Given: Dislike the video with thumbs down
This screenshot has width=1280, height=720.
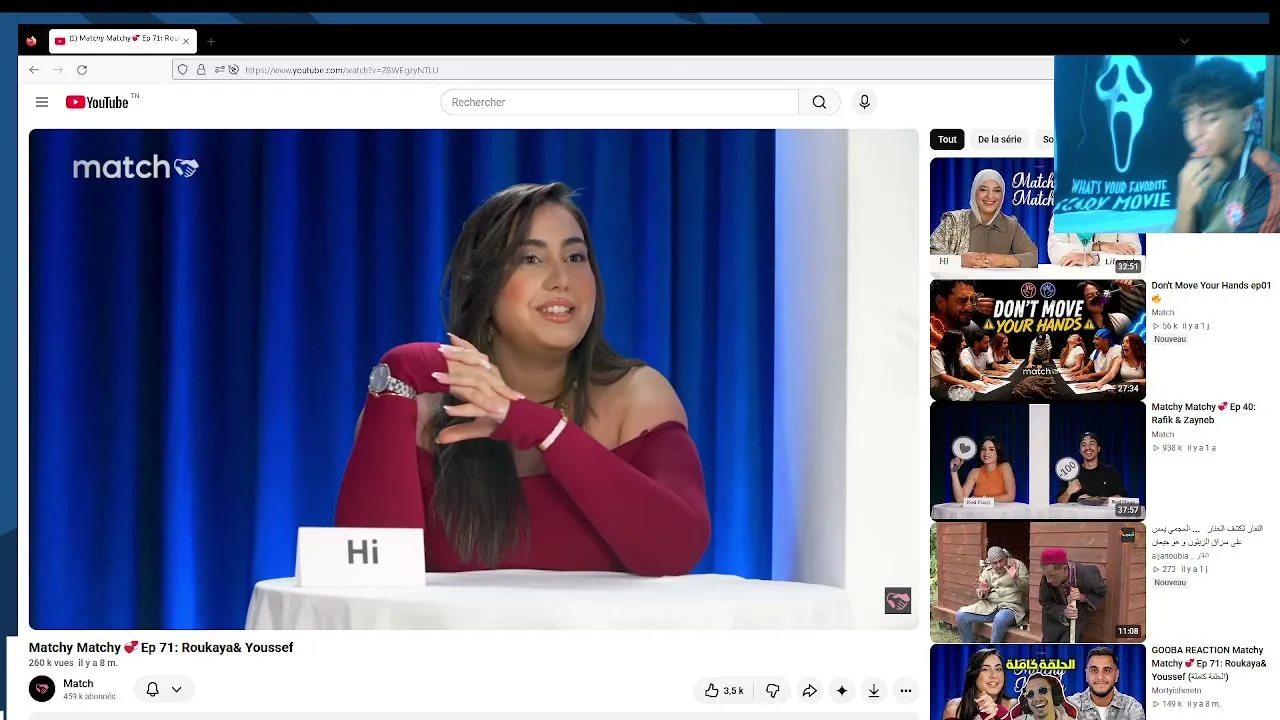Looking at the screenshot, I should [x=772, y=690].
